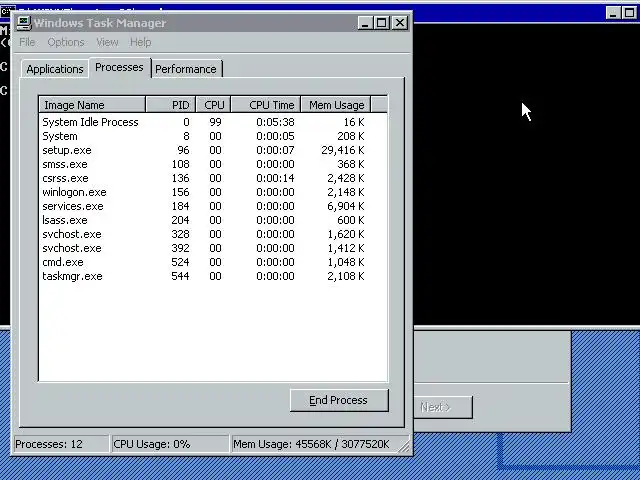Switch to the Applications tab
640x480 pixels.
pyautogui.click(x=55, y=69)
